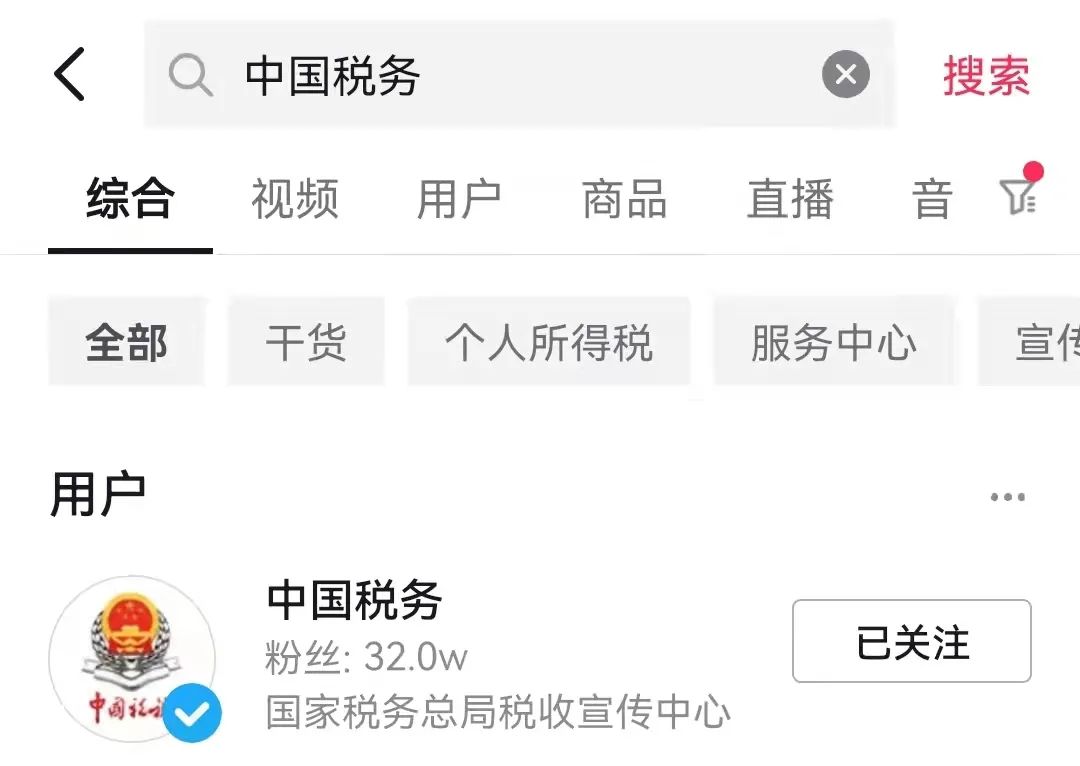
Task: Choose the 服务中心 filter chip
Action: pyautogui.click(x=833, y=342)
